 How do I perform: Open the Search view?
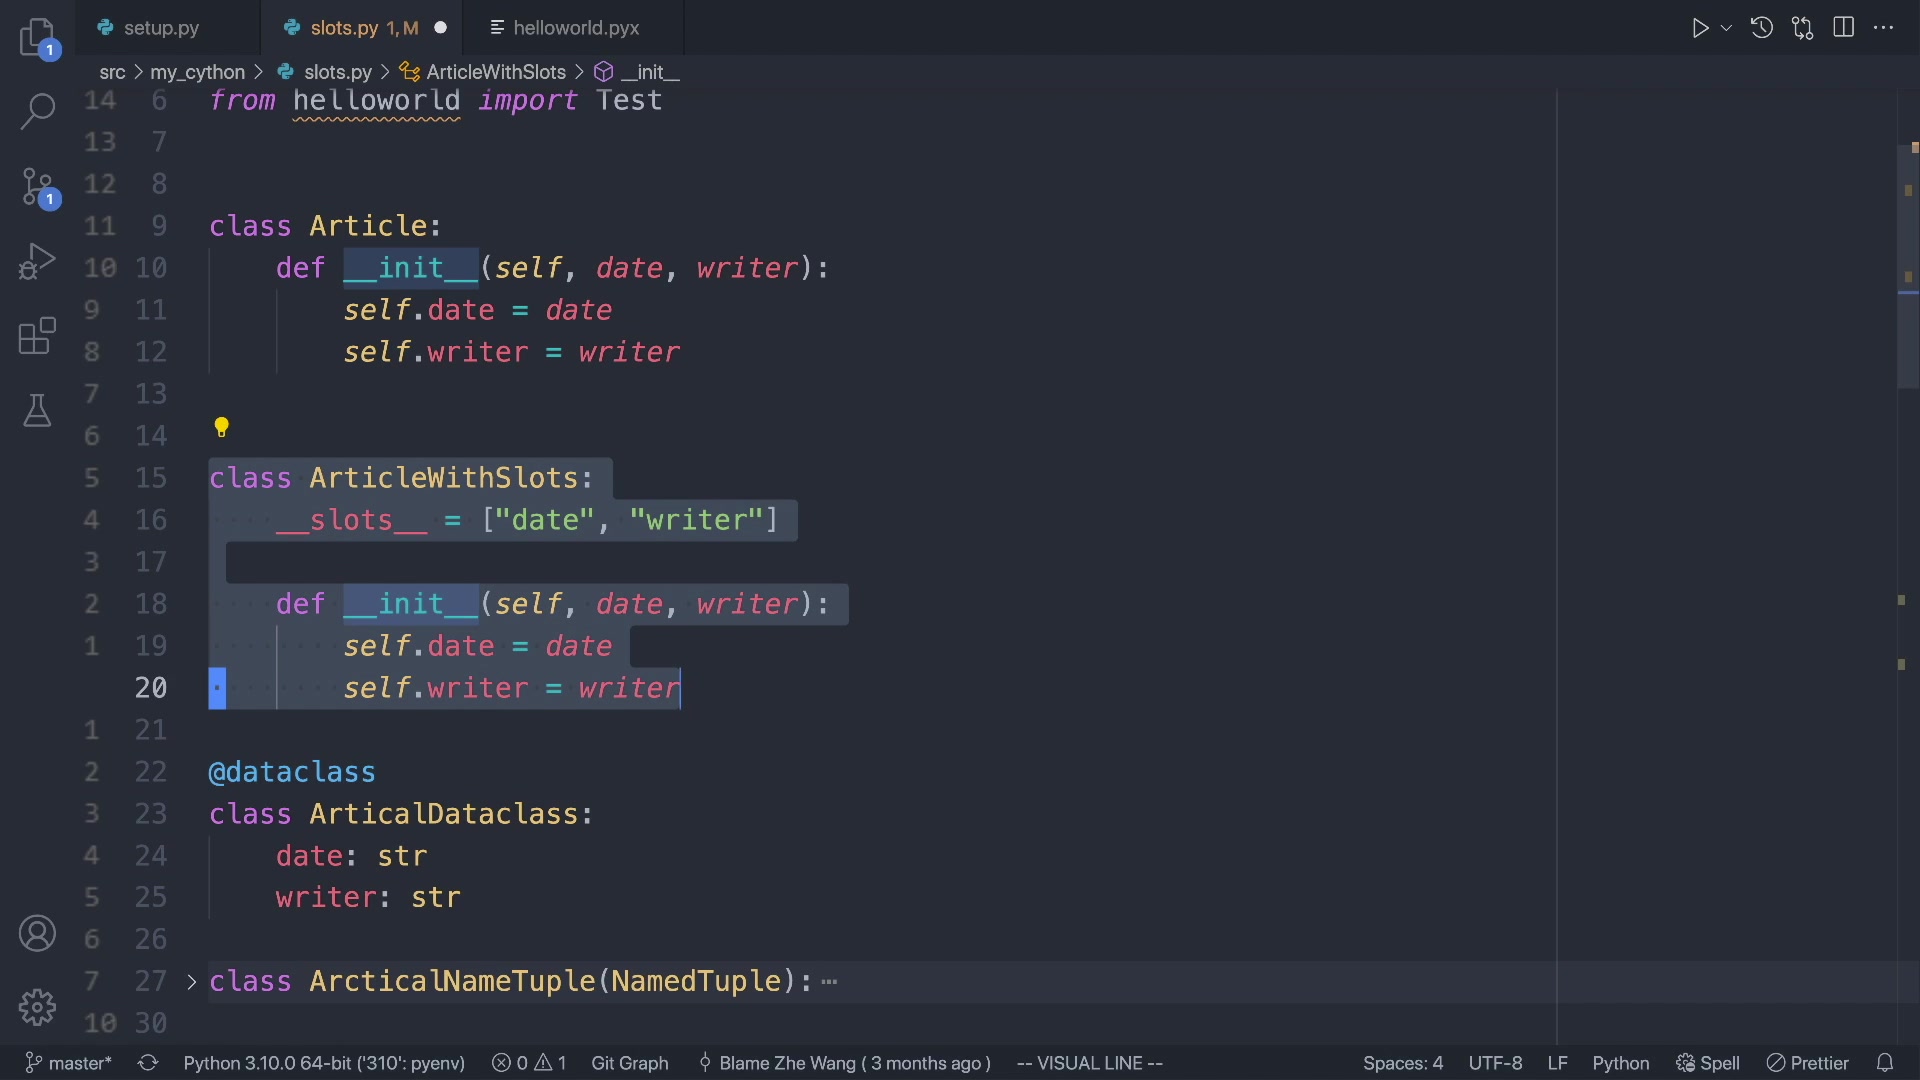(37, 111)
